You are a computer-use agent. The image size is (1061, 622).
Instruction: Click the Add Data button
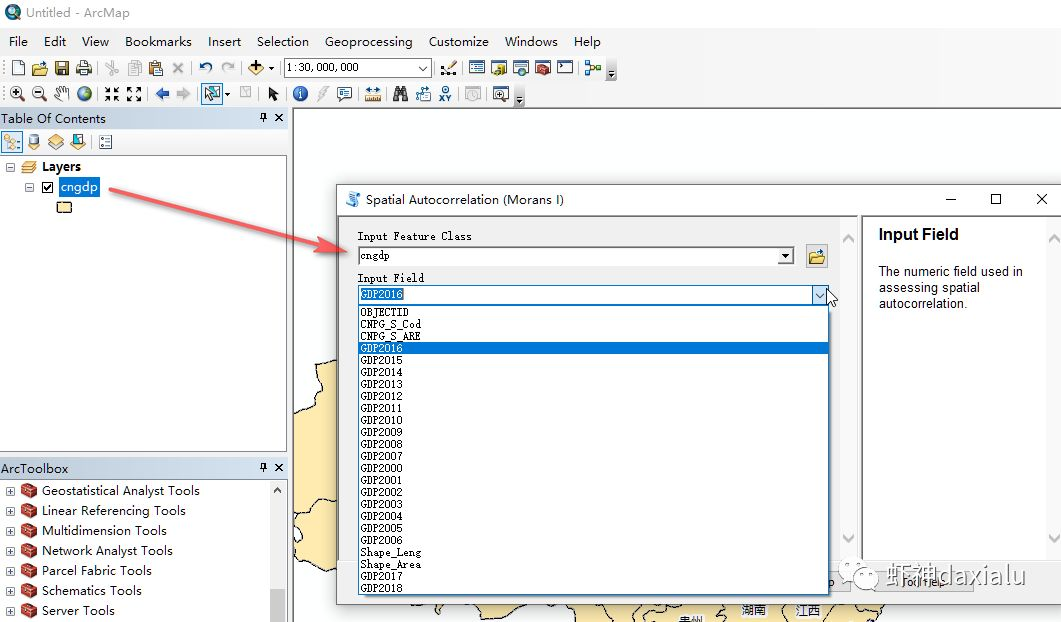point(256,68)
